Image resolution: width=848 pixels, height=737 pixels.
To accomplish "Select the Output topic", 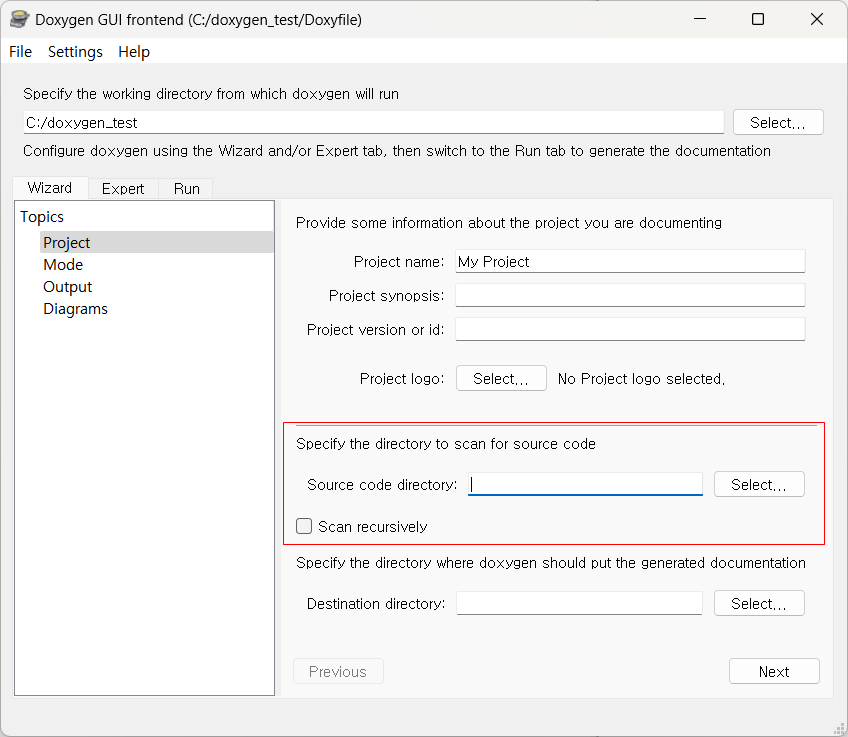I will pyautogui.click(x=68, y=287).
